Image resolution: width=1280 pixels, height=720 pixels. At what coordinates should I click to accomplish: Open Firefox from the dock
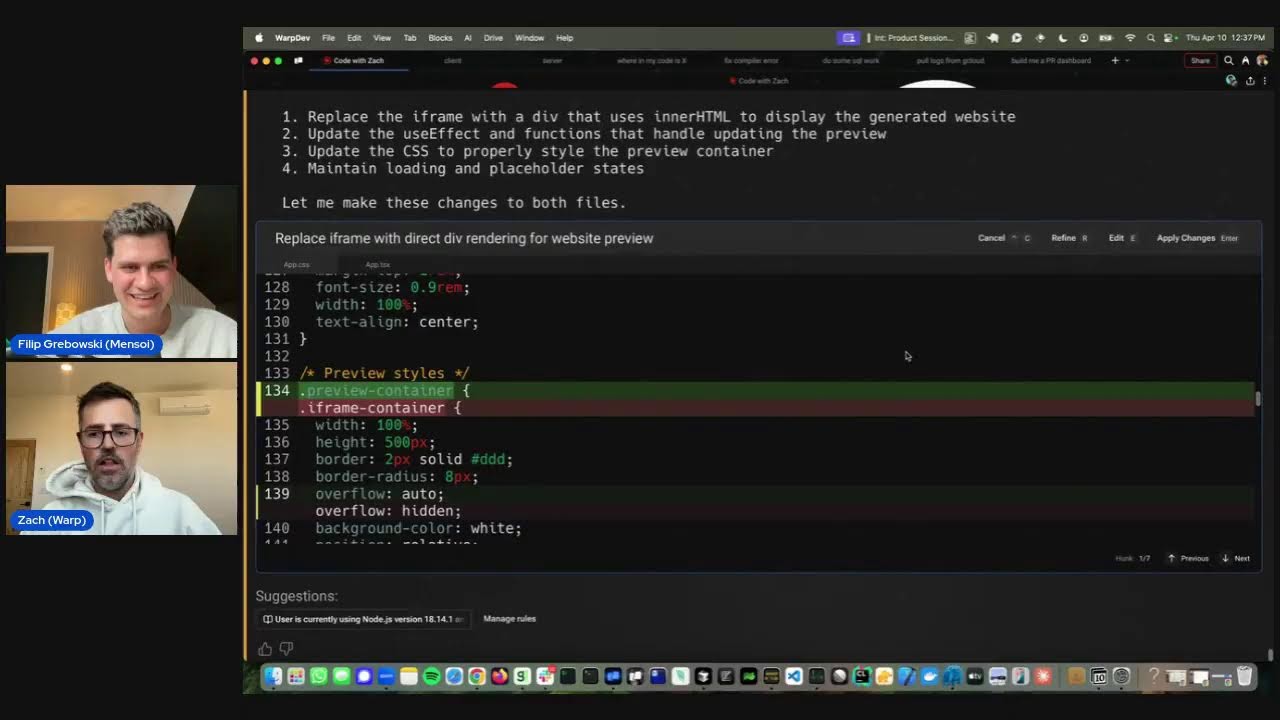(499, 677)
